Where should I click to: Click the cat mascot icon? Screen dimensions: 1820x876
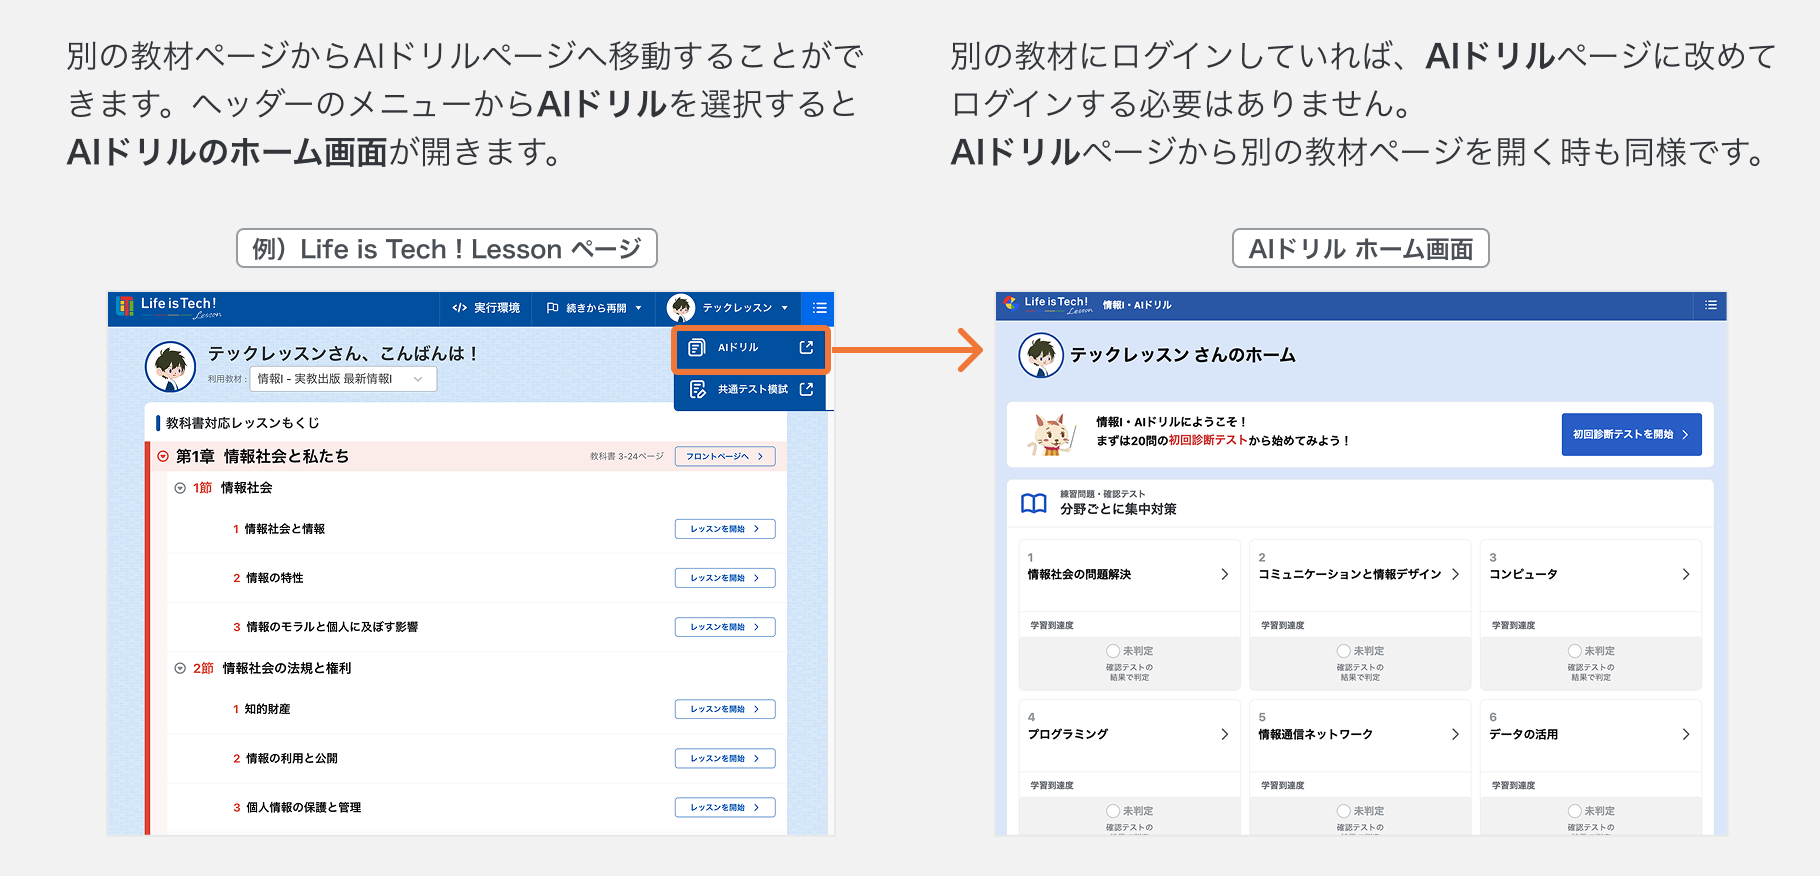click(1051, 435)
